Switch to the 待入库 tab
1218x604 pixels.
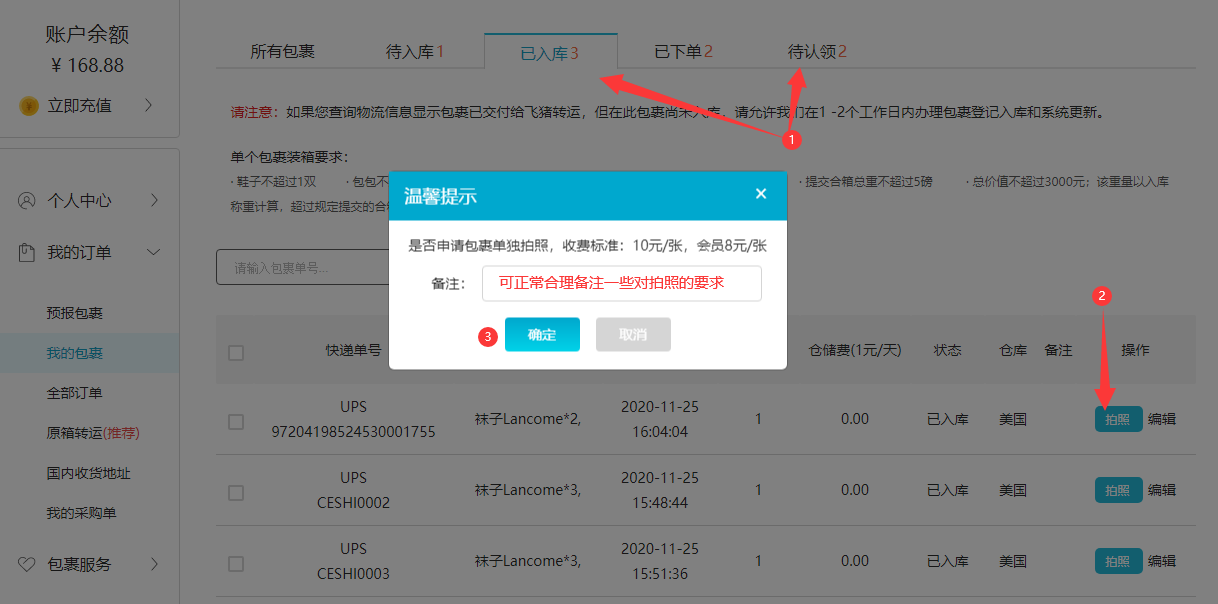(x=414, y=52)
